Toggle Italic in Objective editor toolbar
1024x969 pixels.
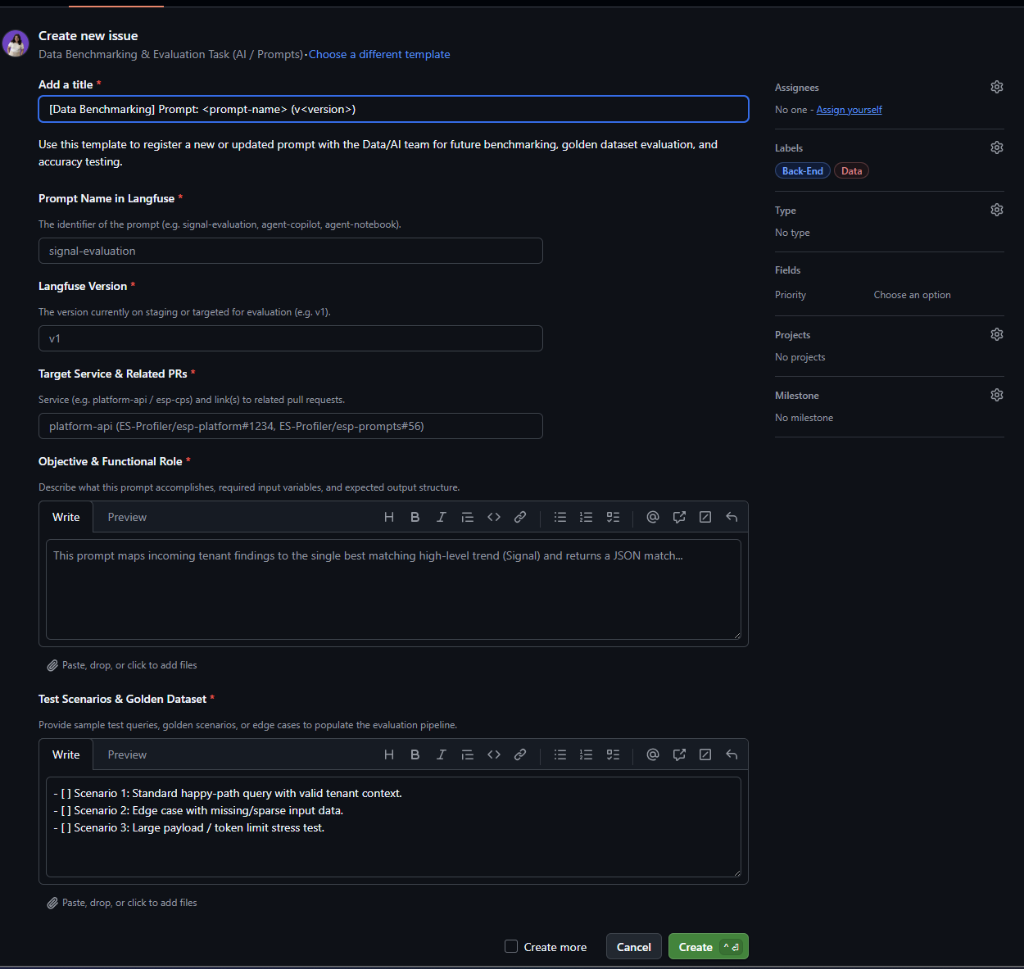click(441, 517)
